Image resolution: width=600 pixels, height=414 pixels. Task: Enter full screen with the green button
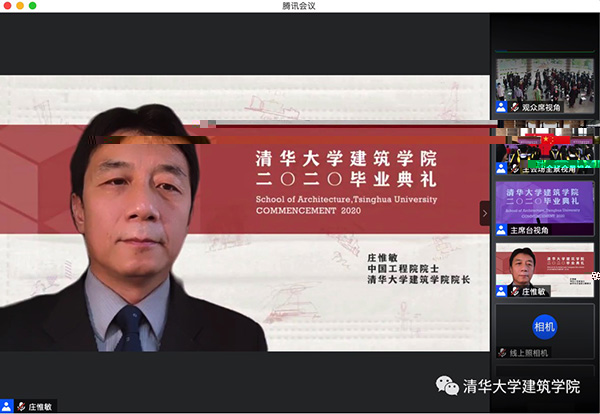tap(33, 6)
